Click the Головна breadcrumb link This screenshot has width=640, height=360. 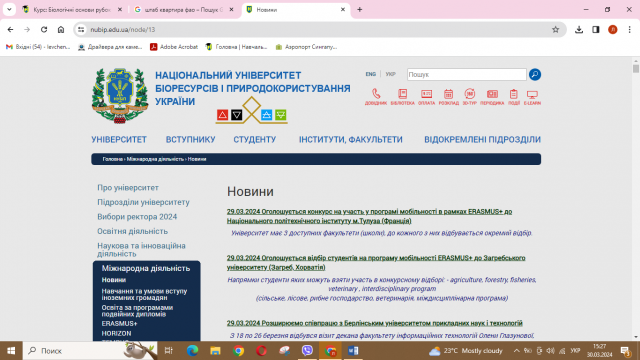(x=113, y=159)
